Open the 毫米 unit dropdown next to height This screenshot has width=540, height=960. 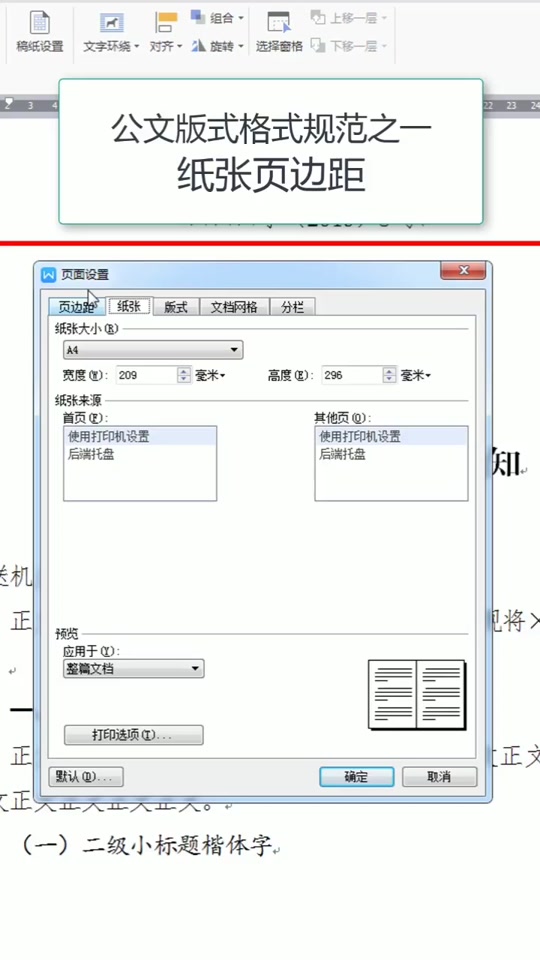tap(416, 375)
